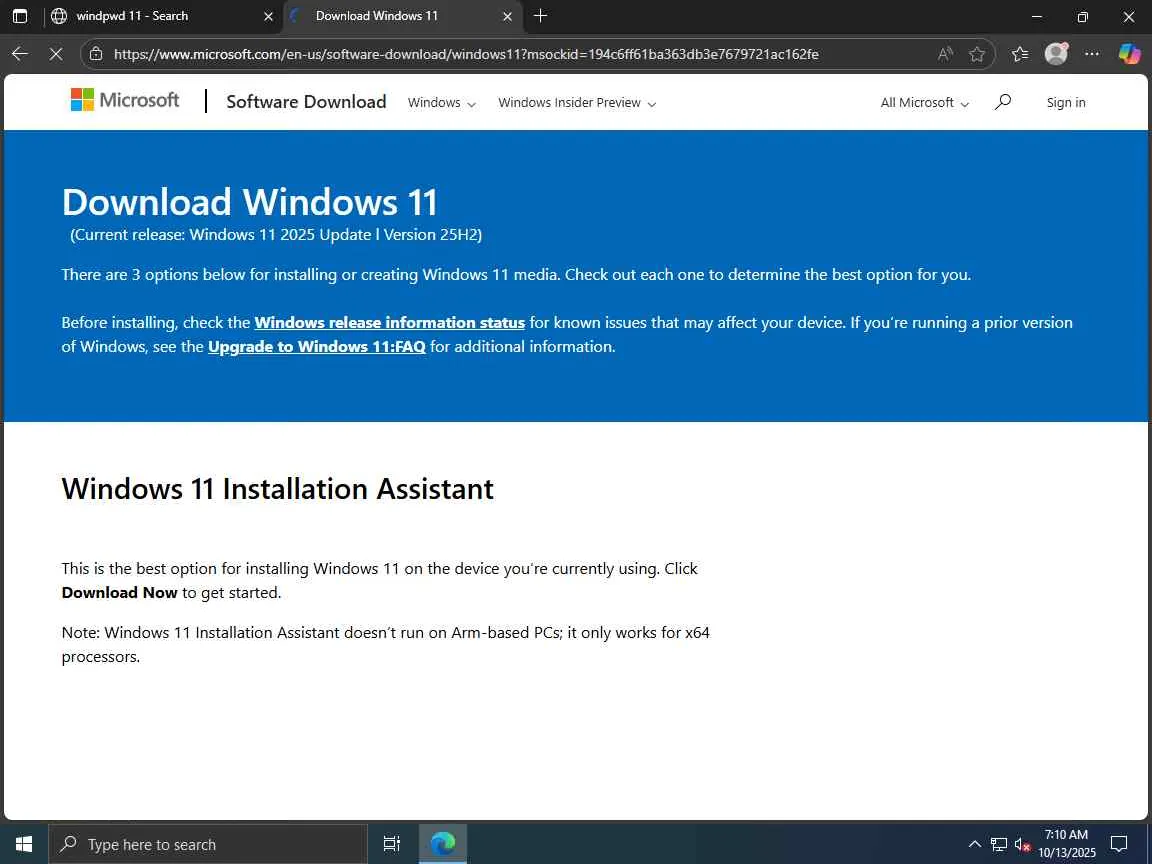1152x864 pixels.
Task: Expand the Windows dropdown menu
Action: tap(442, 103)
